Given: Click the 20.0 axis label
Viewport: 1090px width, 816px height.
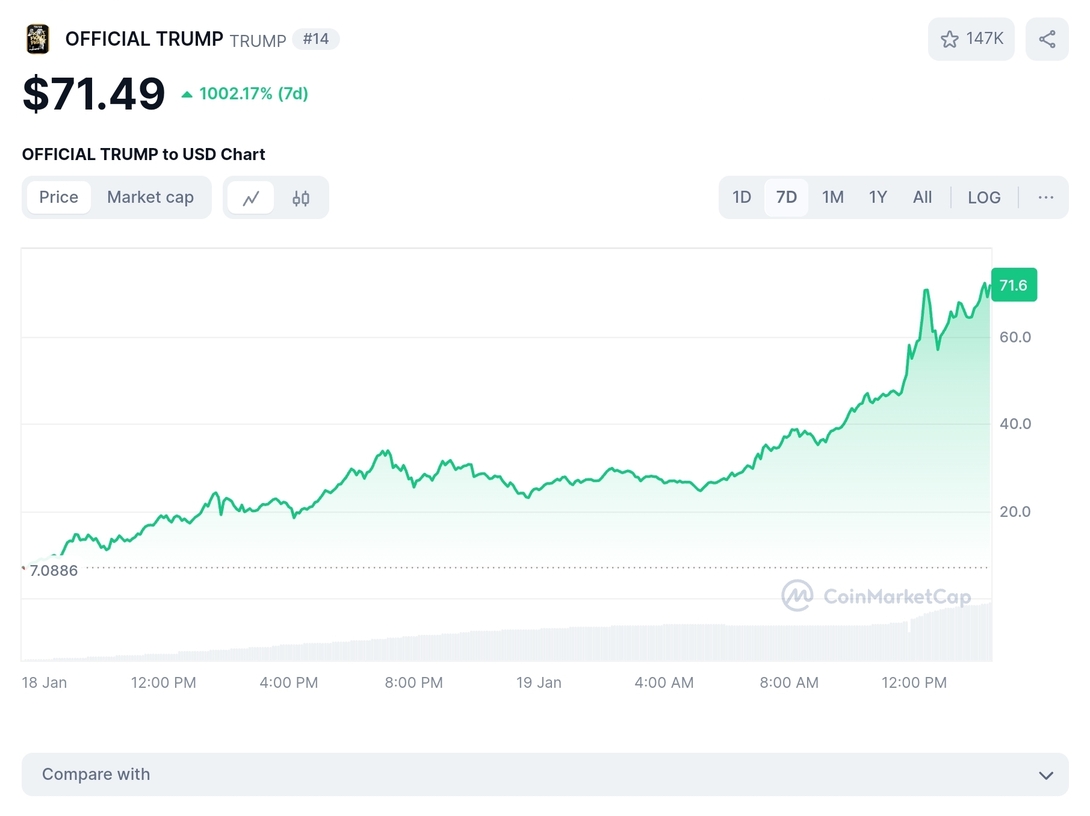Looking at the screenshot, I should pyautogui.click(x=1015, y=512).
